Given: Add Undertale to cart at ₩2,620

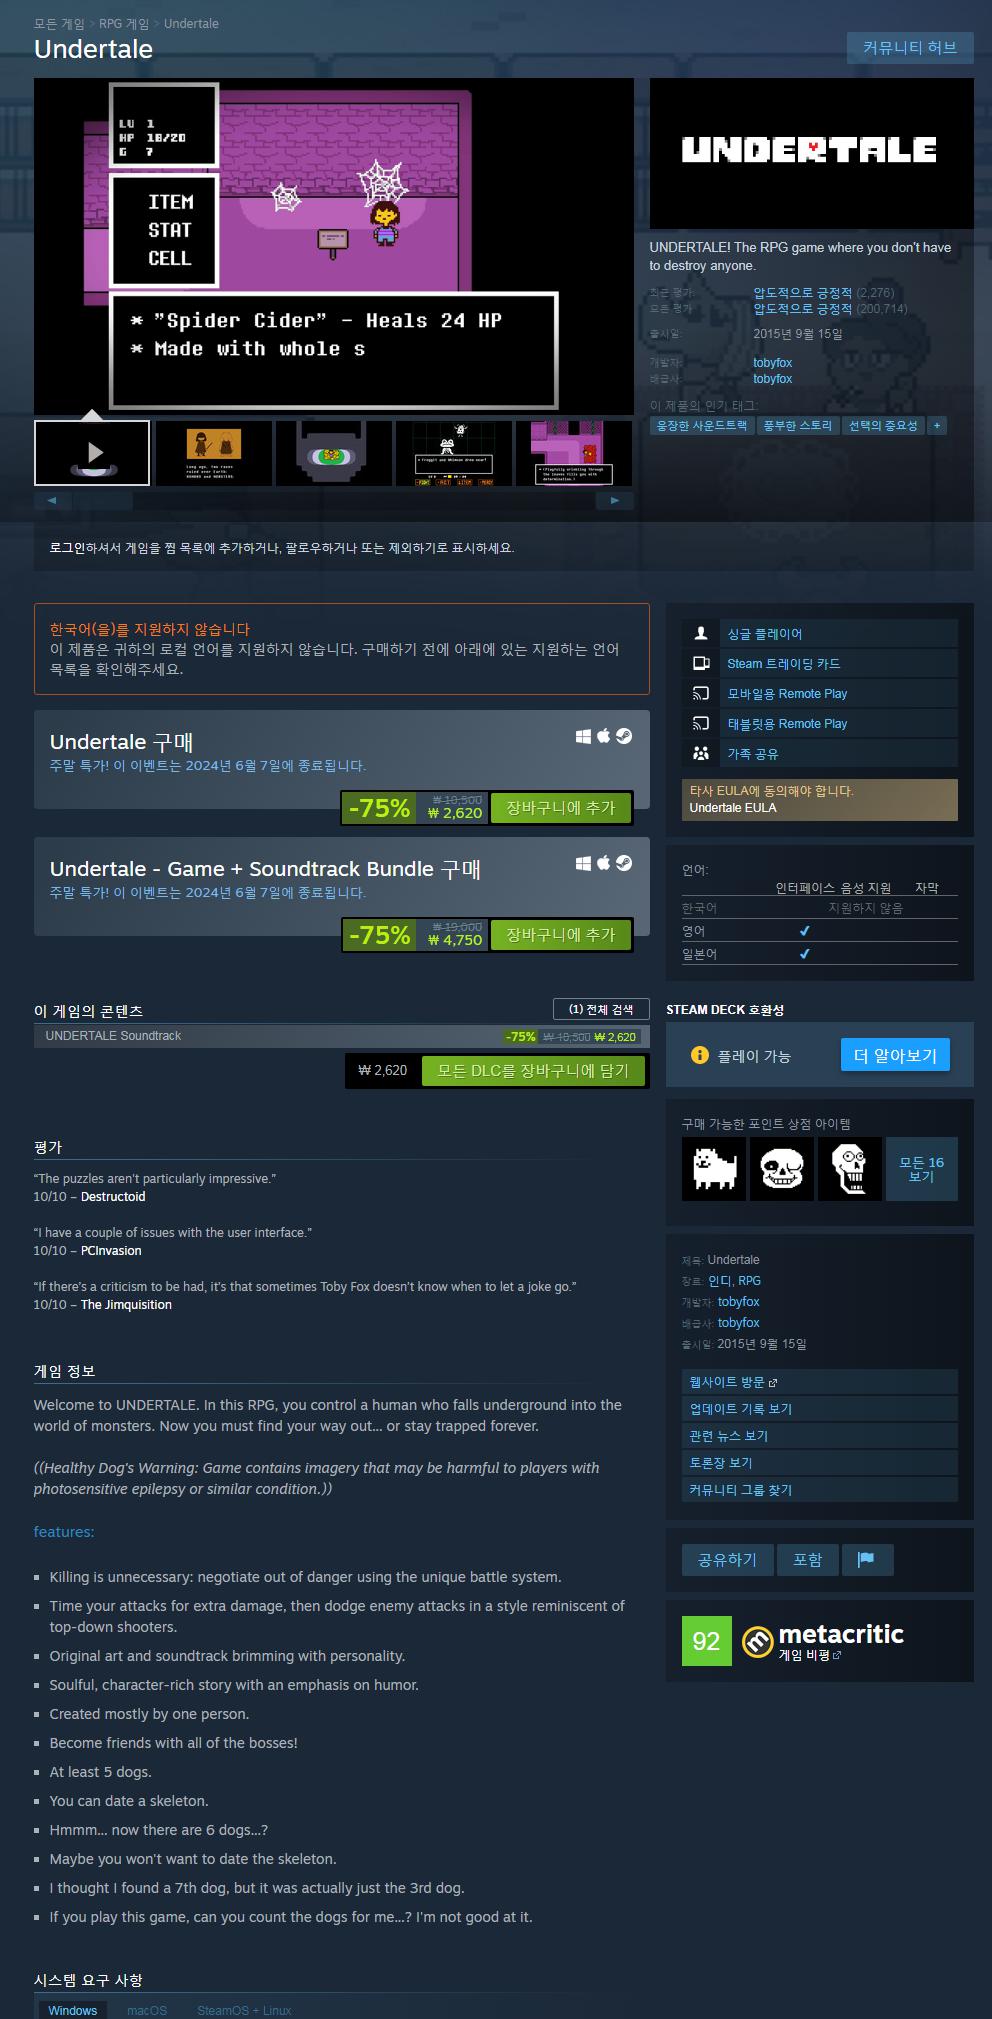Looking at the screenshot, I should point(561,807).
